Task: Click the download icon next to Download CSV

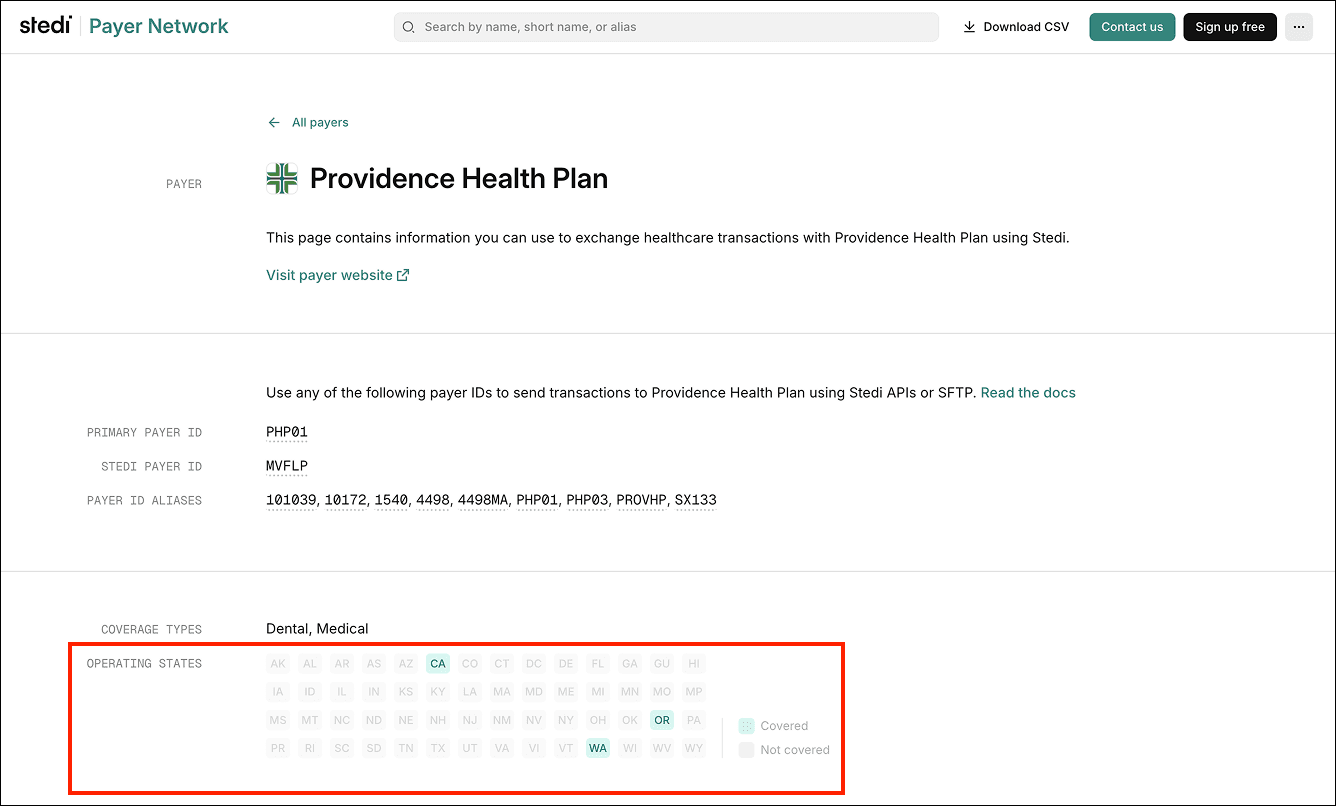Action: pyautogui.click(x=969, y=26)
